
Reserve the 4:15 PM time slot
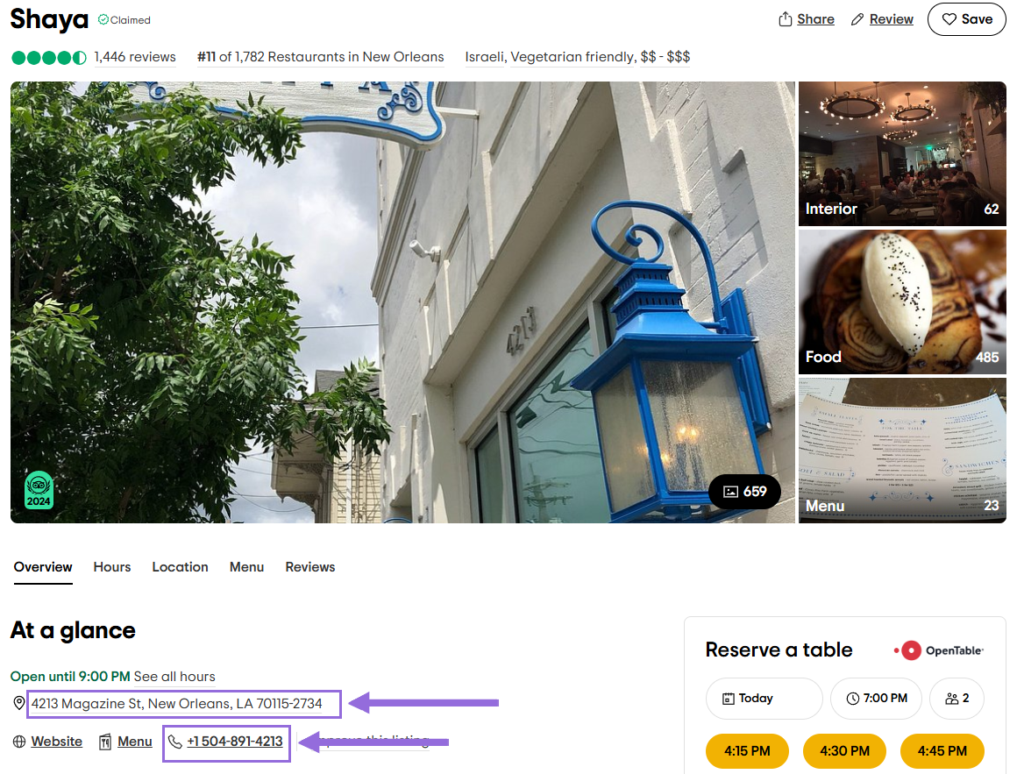747,751
